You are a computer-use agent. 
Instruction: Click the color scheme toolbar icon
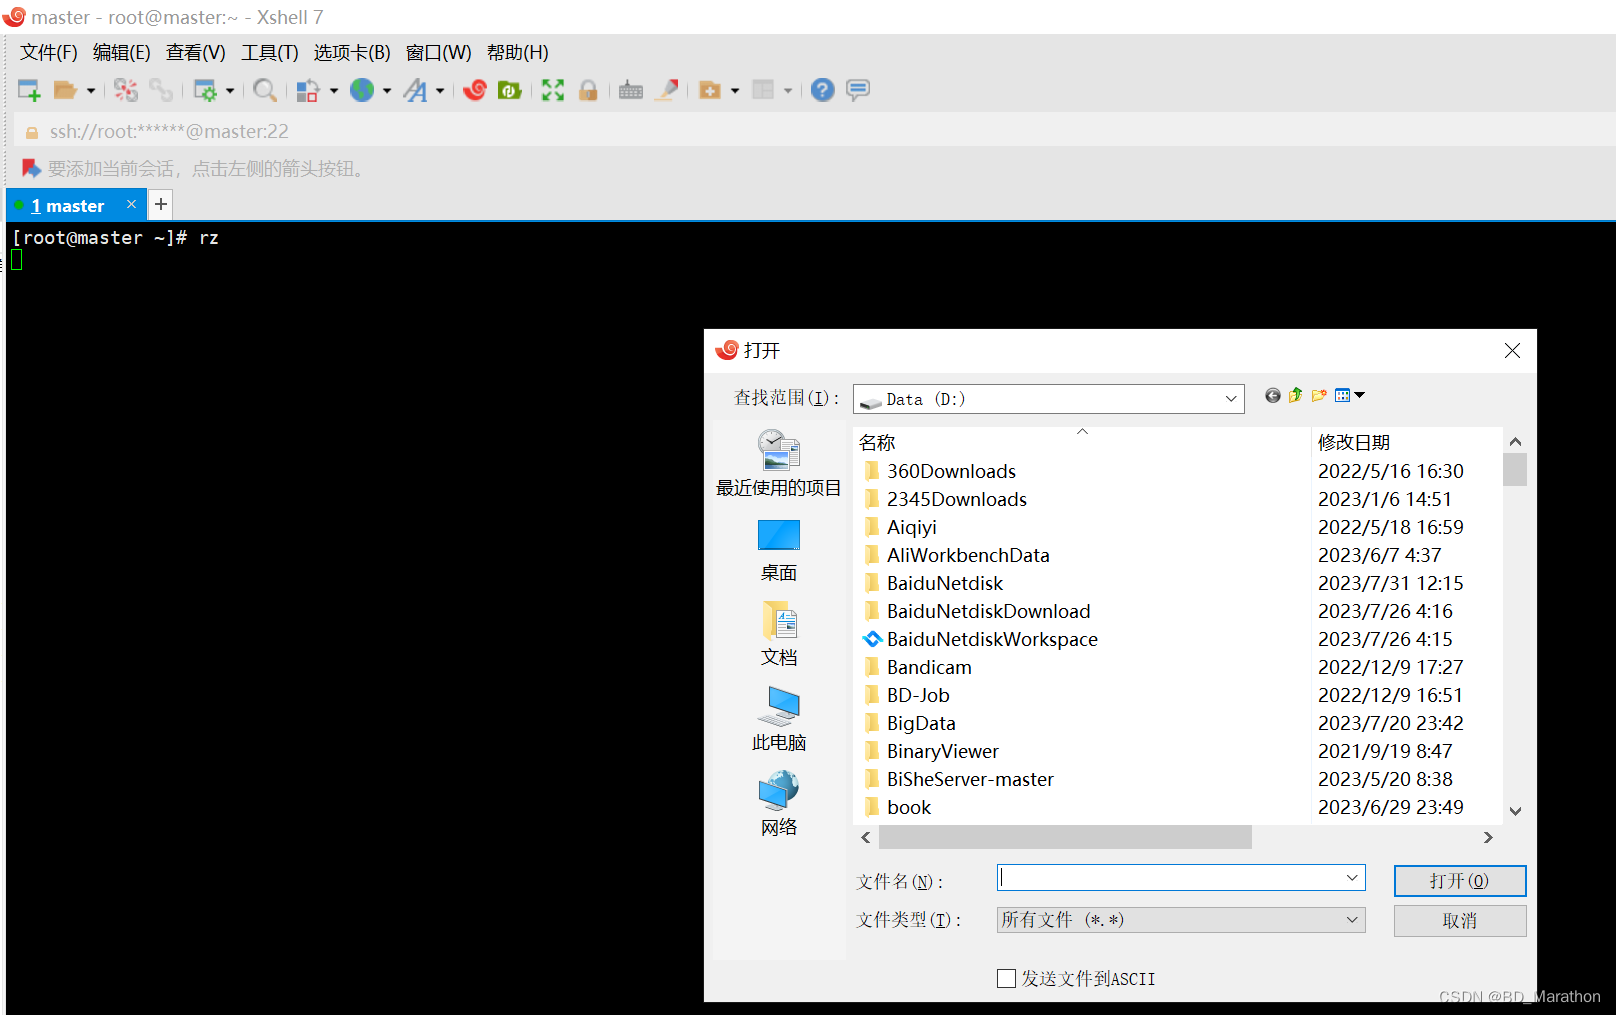click(308, 90)
